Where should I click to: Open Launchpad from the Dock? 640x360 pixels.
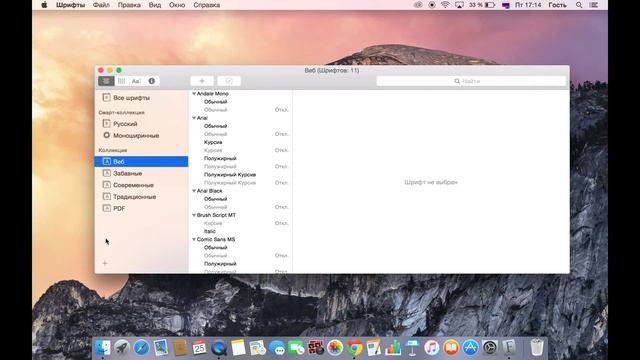click(122, 348)
